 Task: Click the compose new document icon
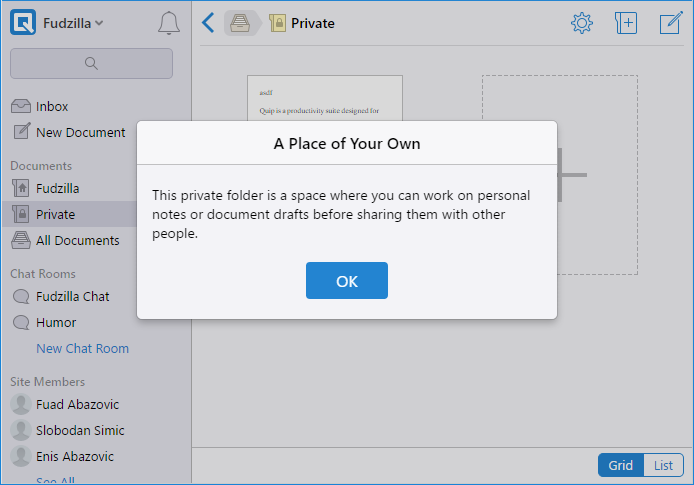(x=670, y=23)
